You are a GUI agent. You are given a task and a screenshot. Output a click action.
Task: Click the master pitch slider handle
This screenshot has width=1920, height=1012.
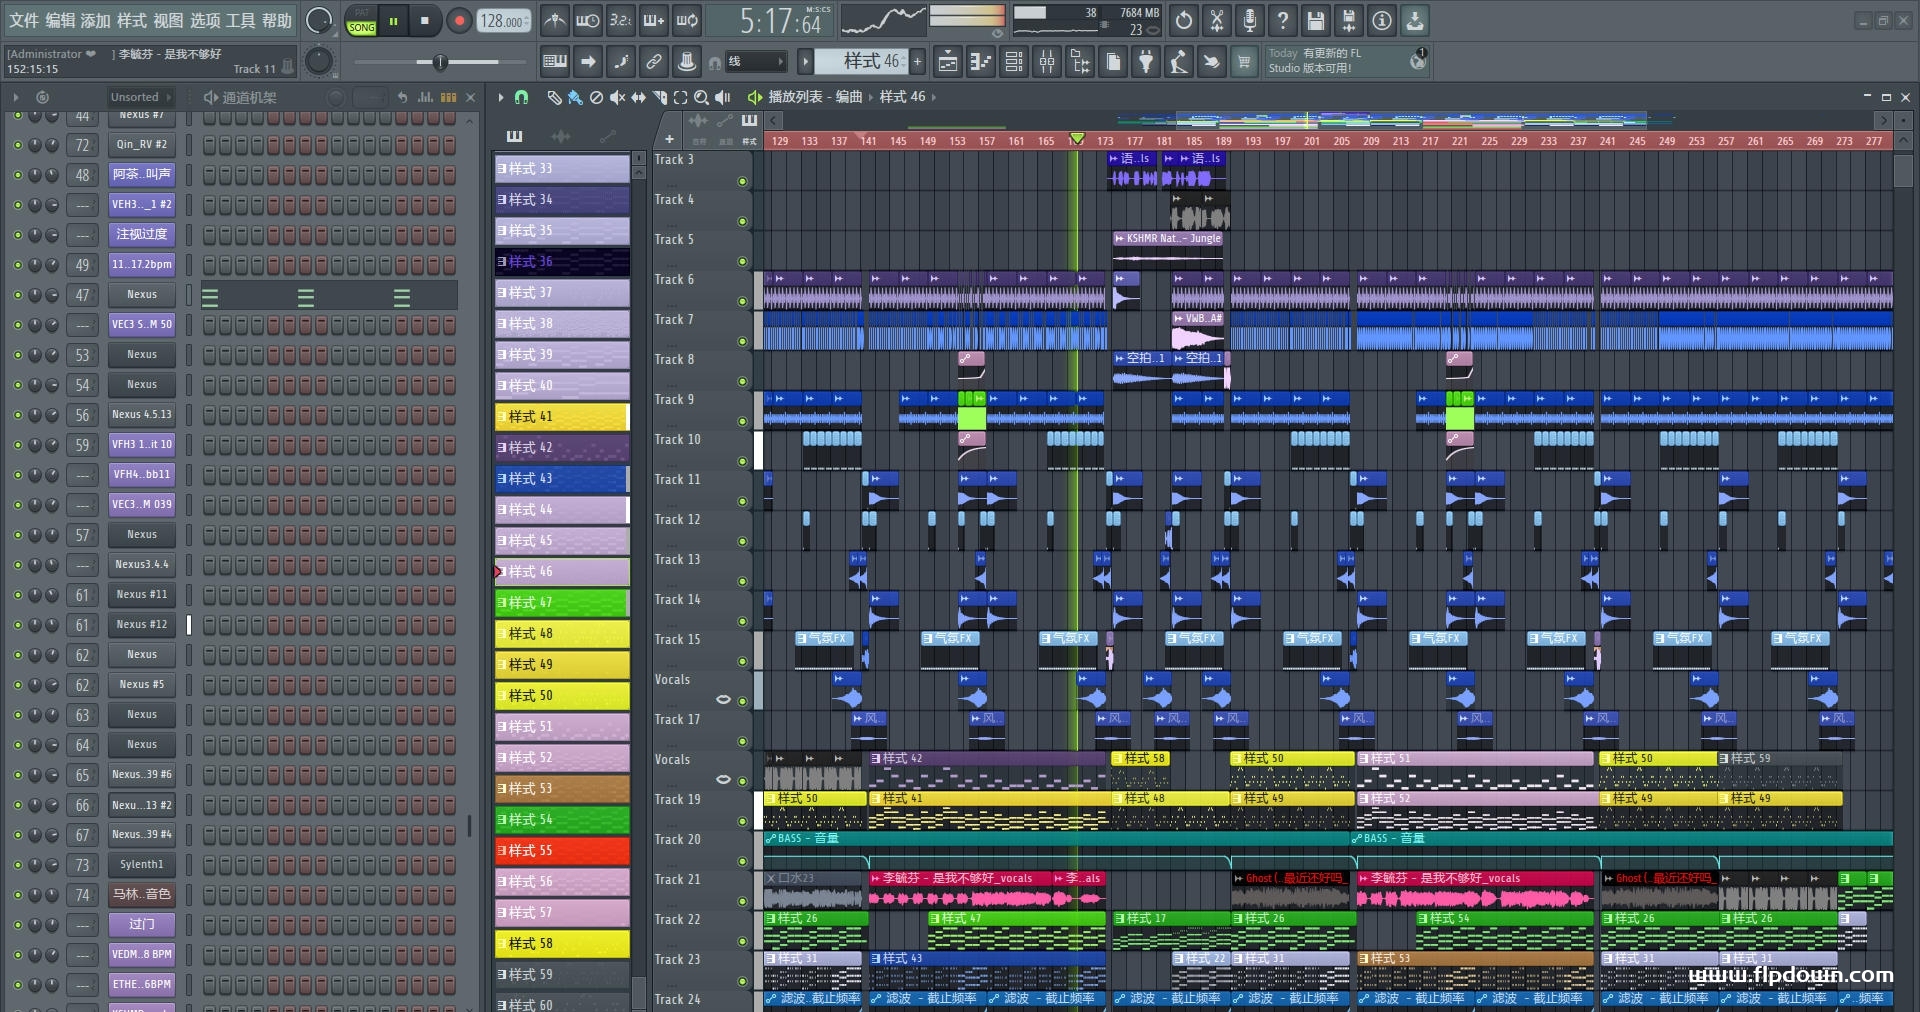[x=439, y=63]
